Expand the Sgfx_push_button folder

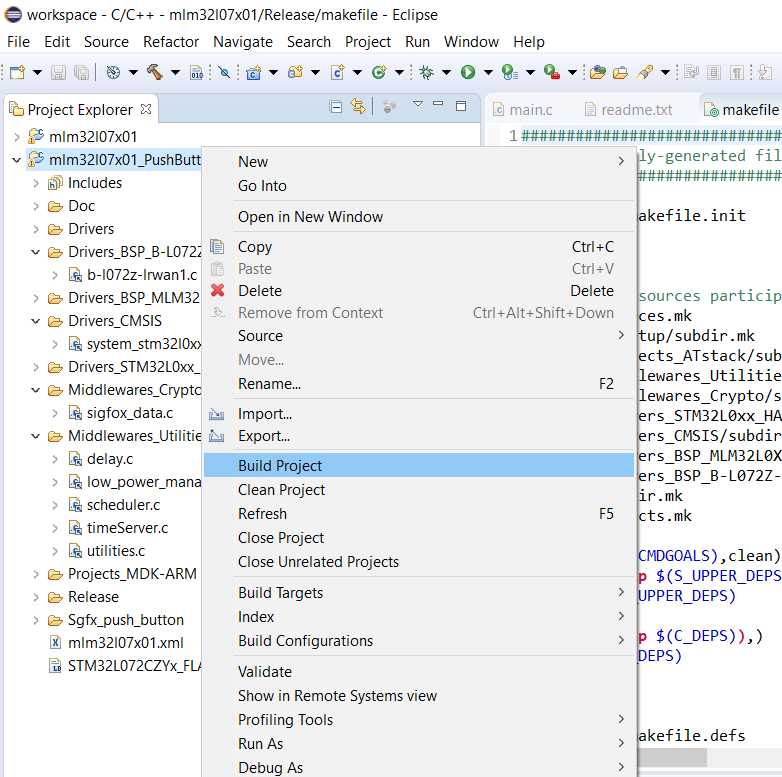click(x=36, y=620)
